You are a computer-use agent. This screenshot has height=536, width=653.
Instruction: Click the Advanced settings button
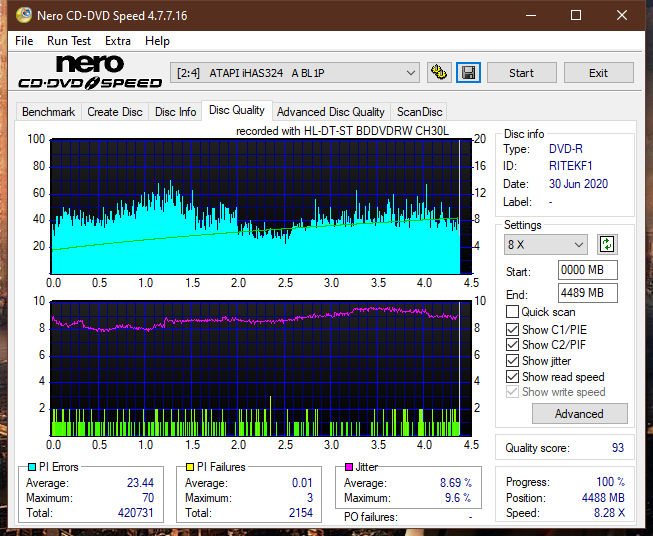click(579, 414)
